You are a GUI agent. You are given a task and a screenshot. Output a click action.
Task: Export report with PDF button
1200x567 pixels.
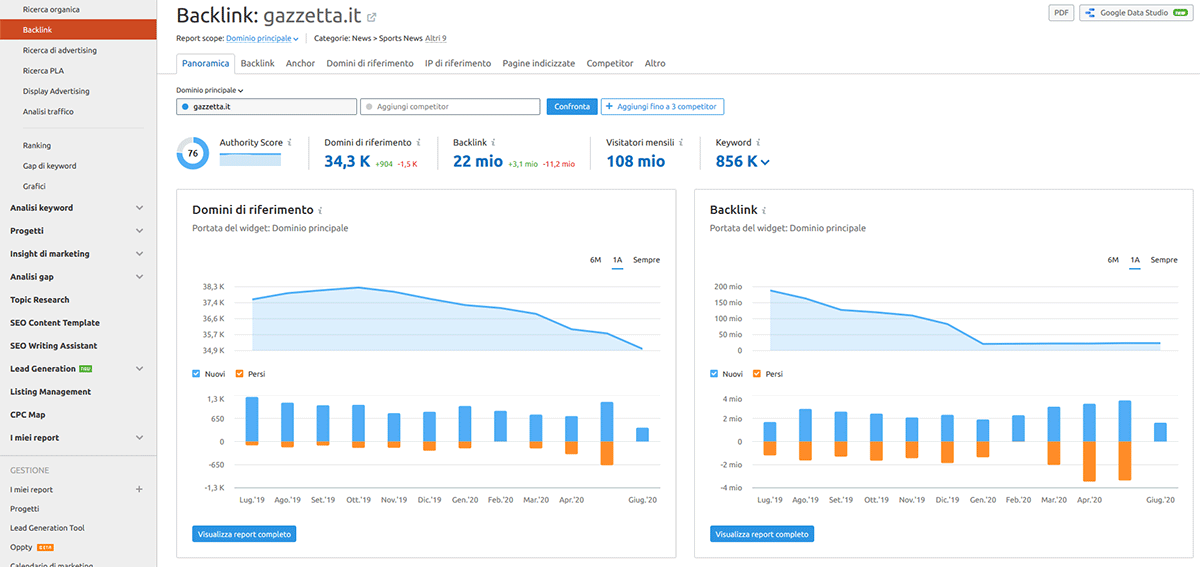1060,13
